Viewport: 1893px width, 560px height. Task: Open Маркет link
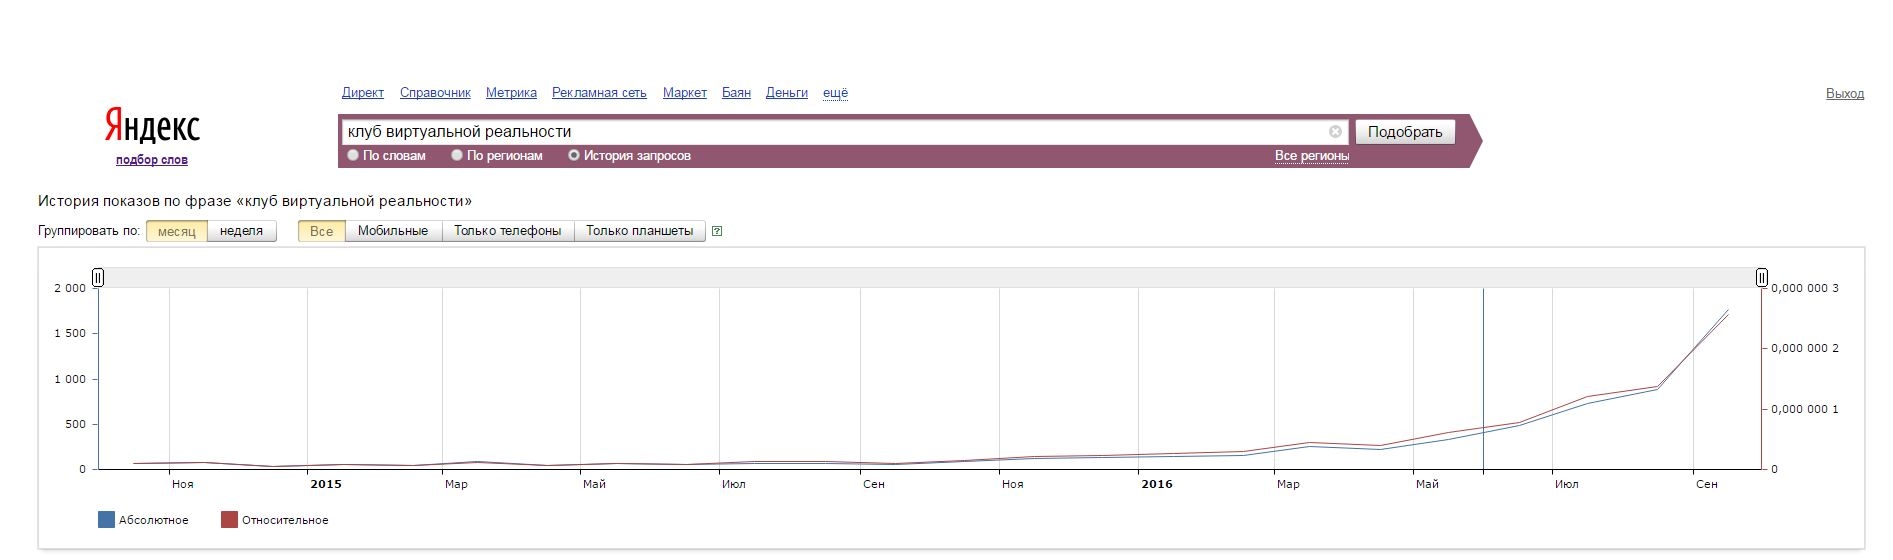coord(685,93)
